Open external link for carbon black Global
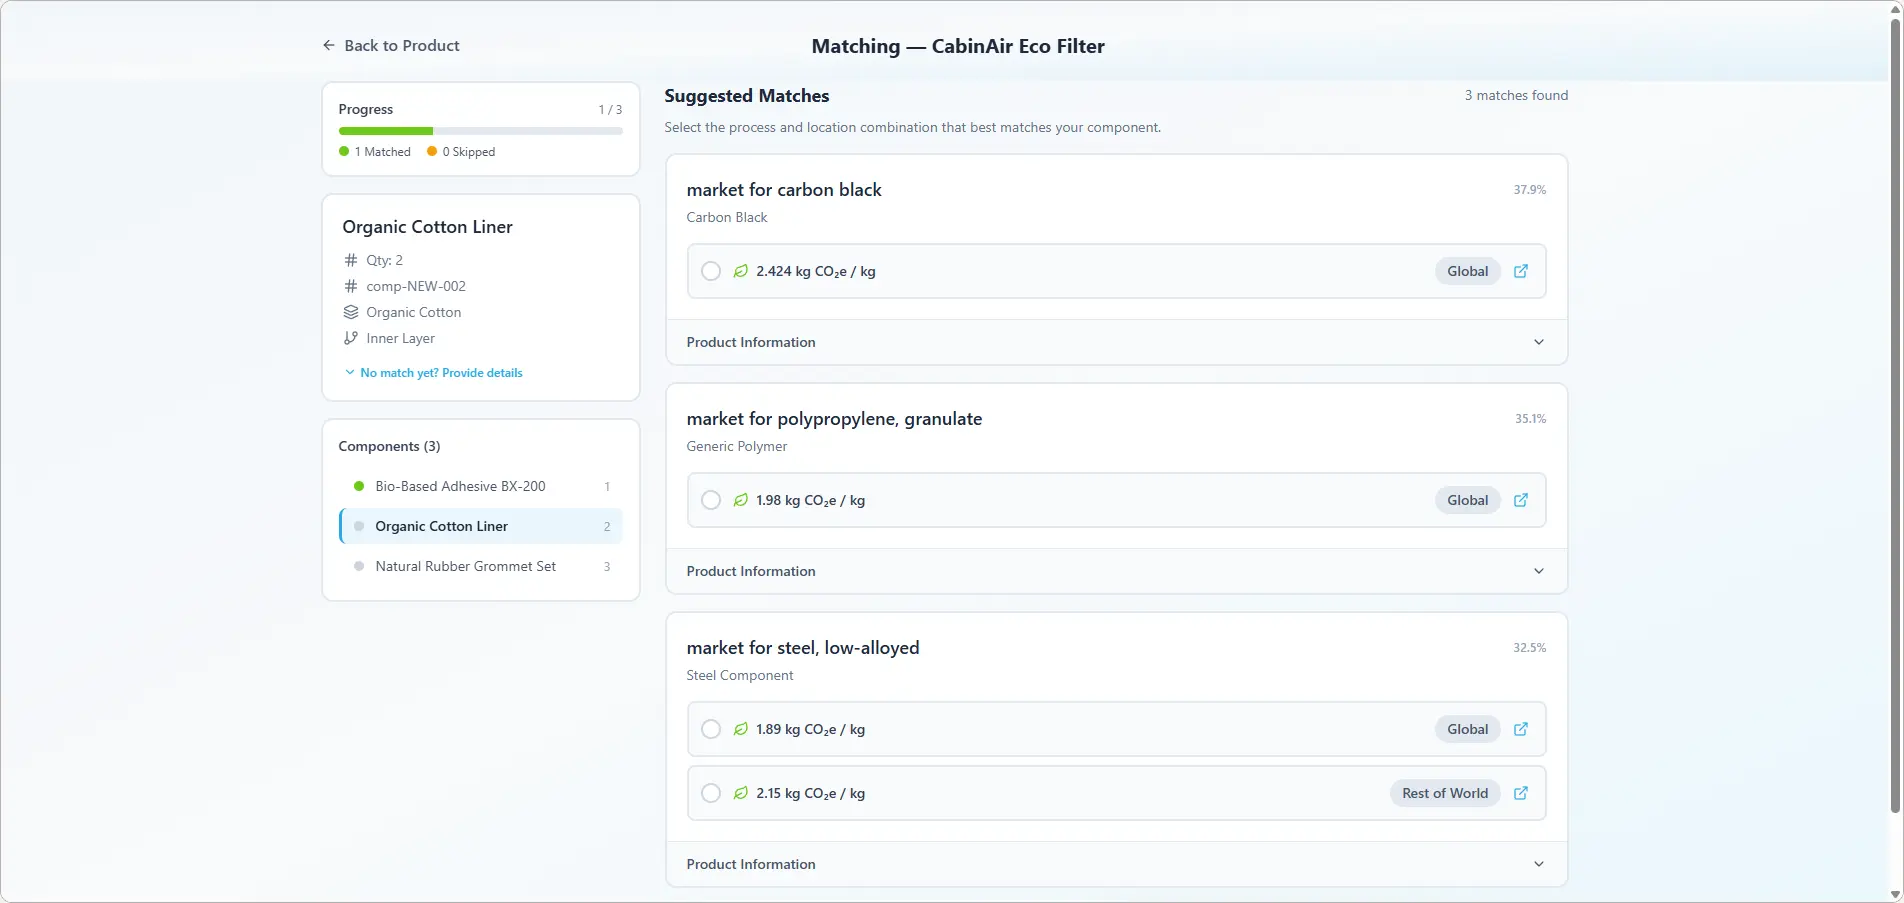Image resolution: width=1904 pixels, height=903 pixels. (1520, 271)
